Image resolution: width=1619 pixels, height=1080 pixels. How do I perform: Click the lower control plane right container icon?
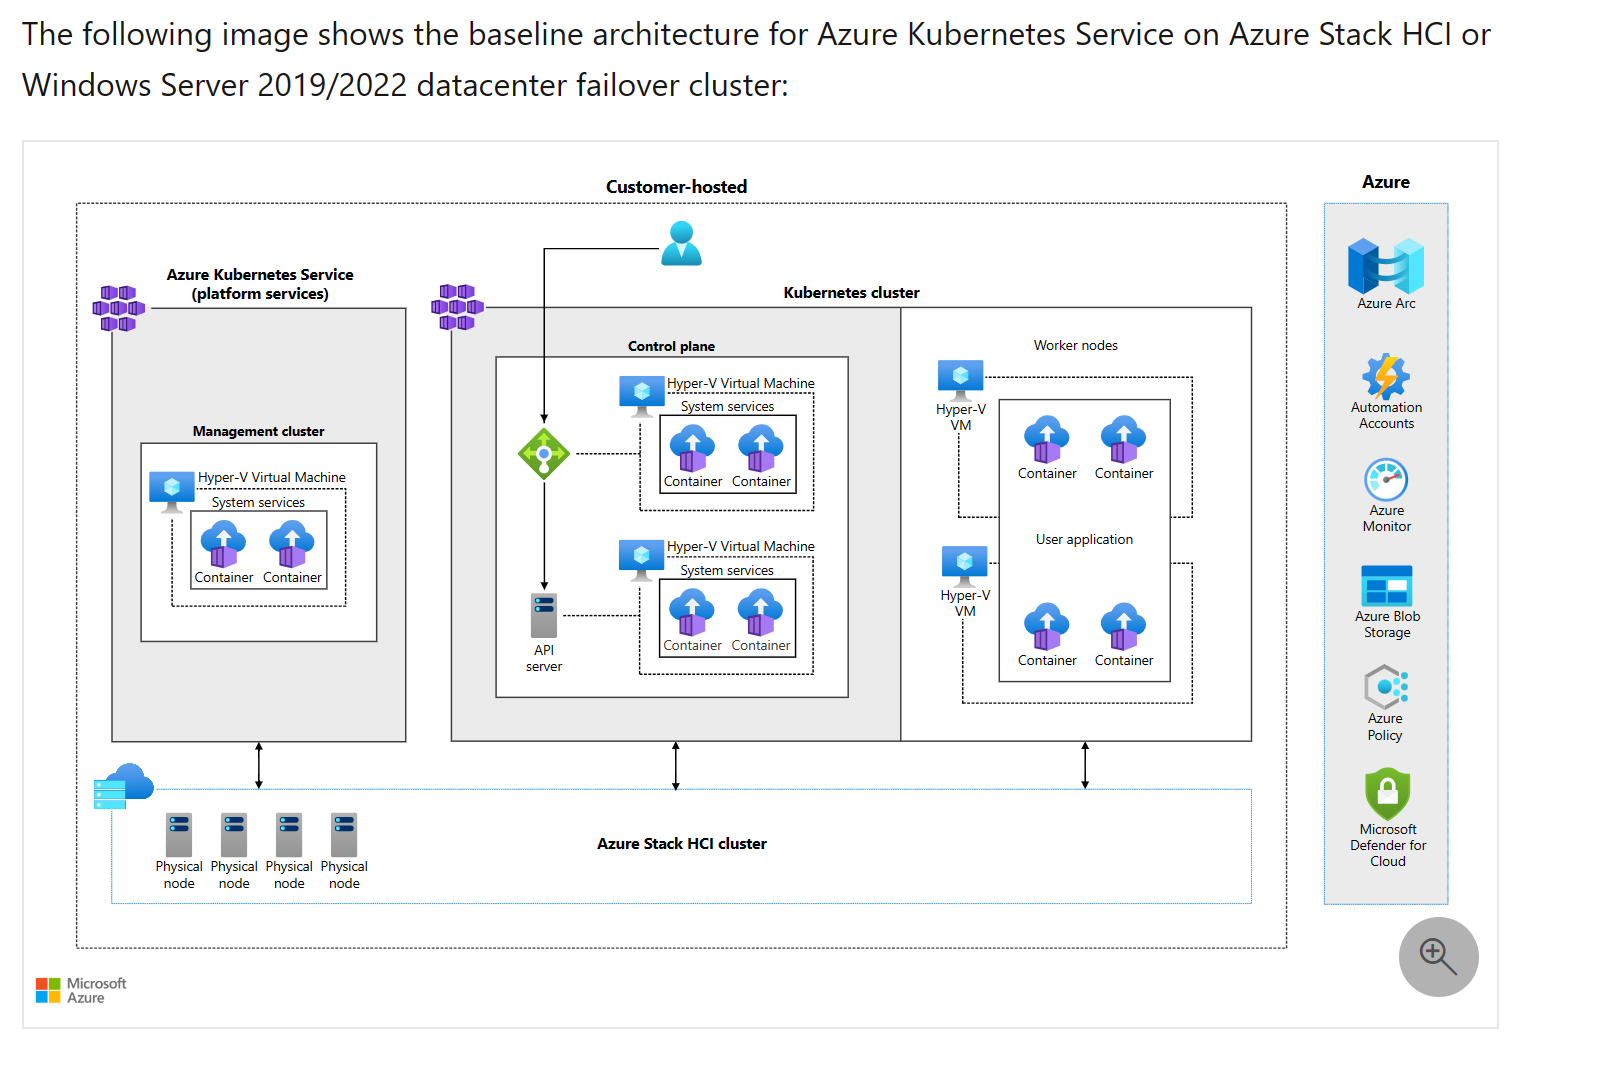point(760,612)
